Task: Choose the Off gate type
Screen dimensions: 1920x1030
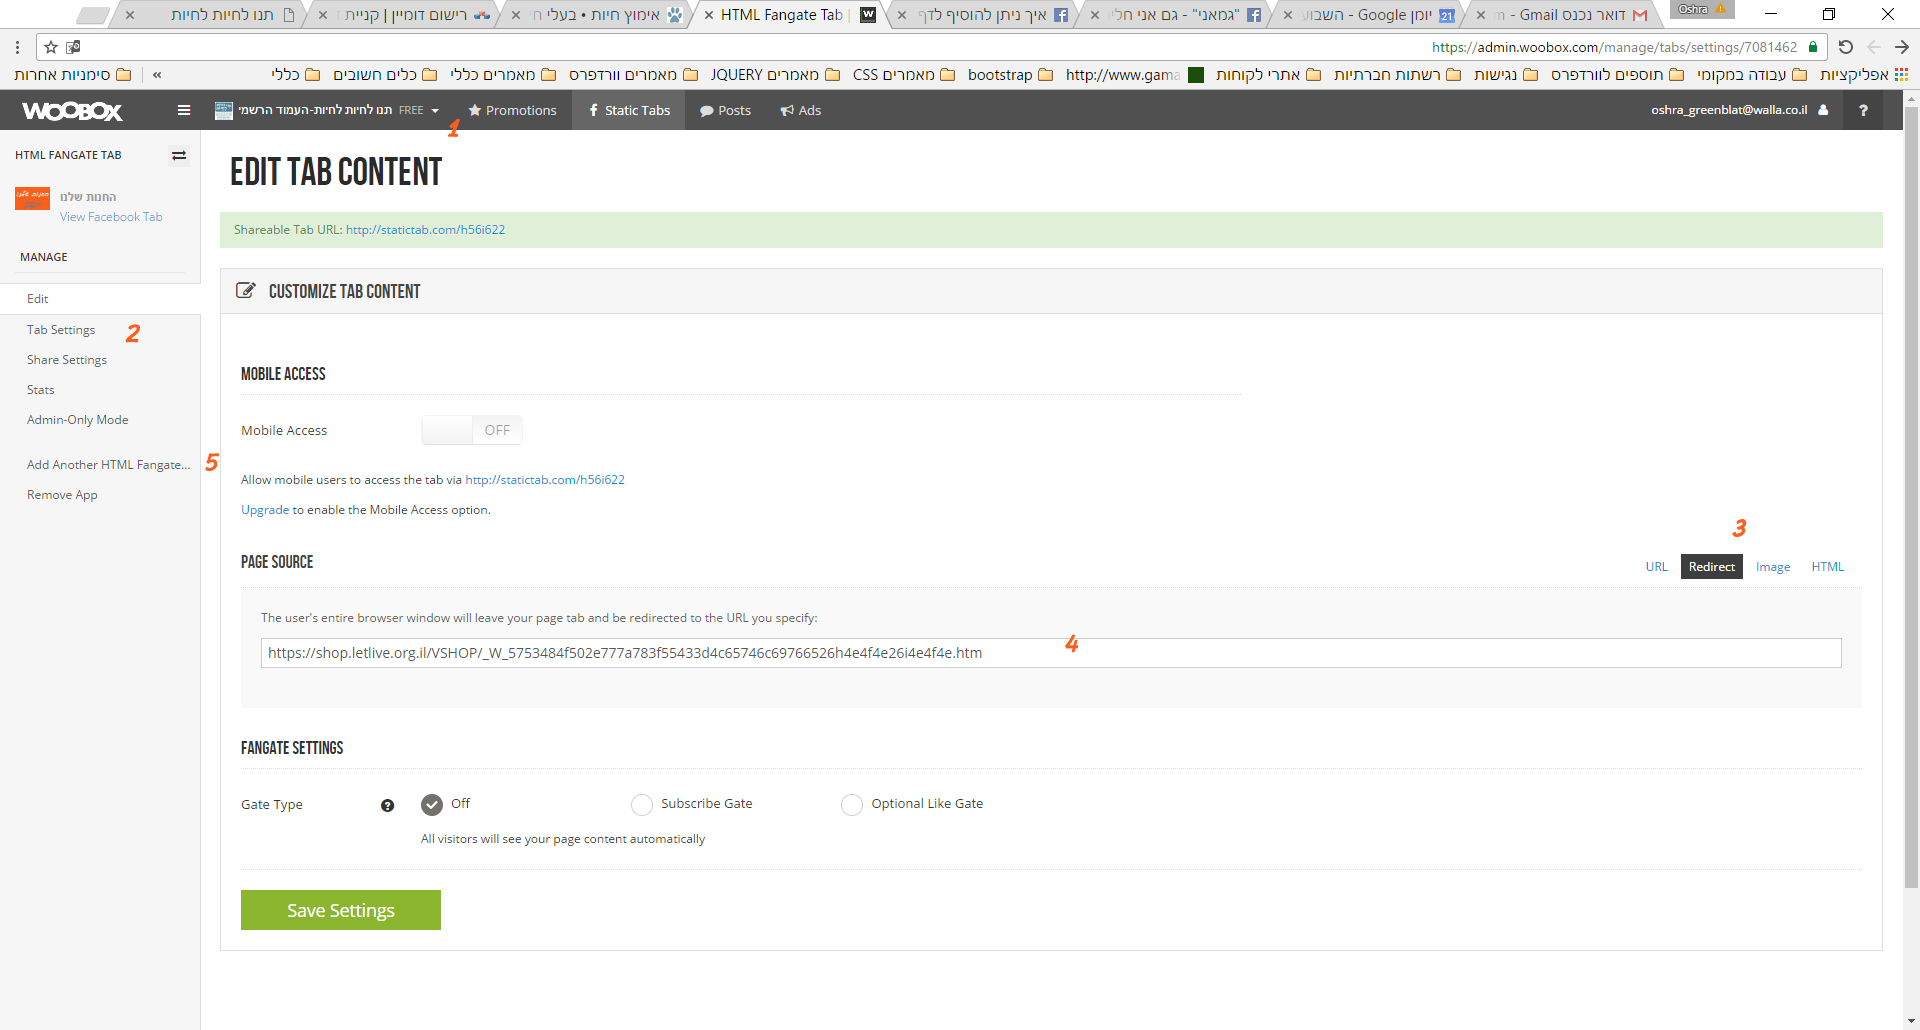Action: tap(432, 805)
